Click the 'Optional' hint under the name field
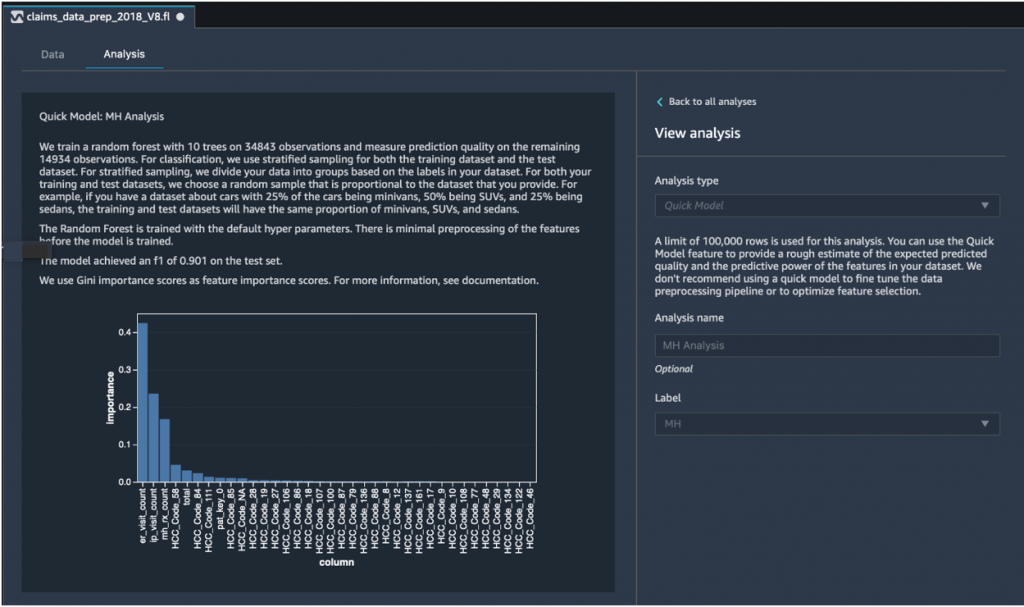 pos(673,369)
